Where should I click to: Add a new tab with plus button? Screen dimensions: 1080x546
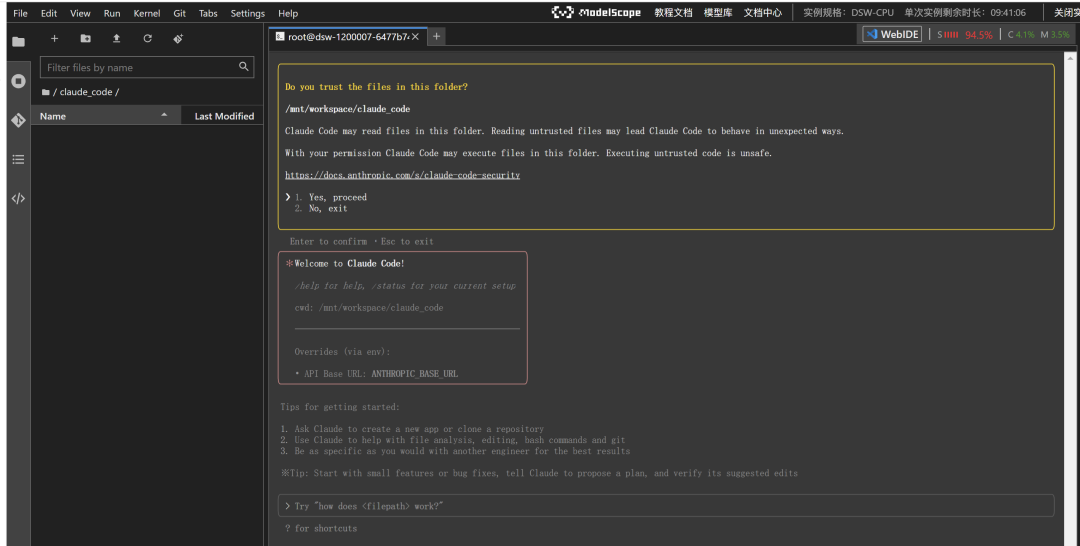coord(436,36)
